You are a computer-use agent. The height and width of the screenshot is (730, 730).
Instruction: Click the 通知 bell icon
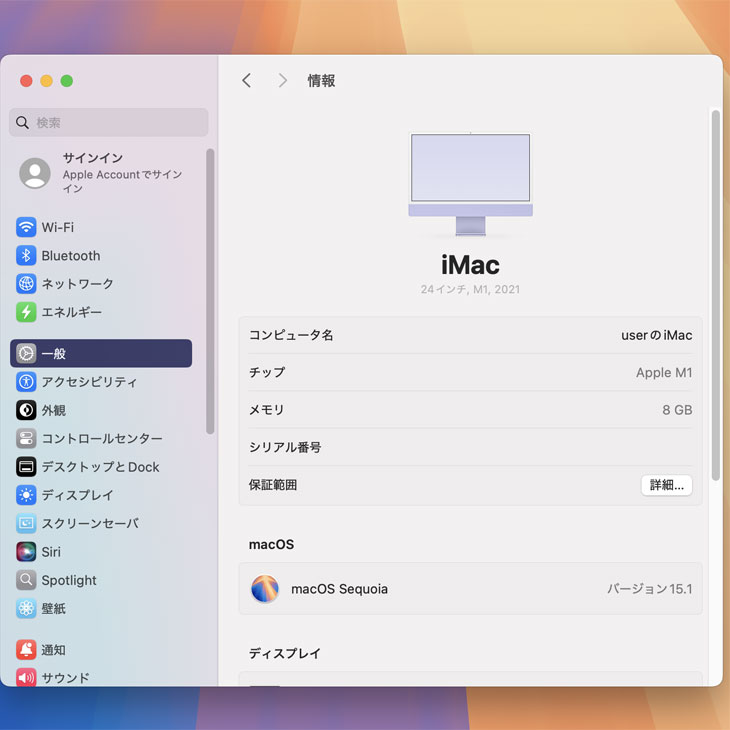tap(26, 650)
